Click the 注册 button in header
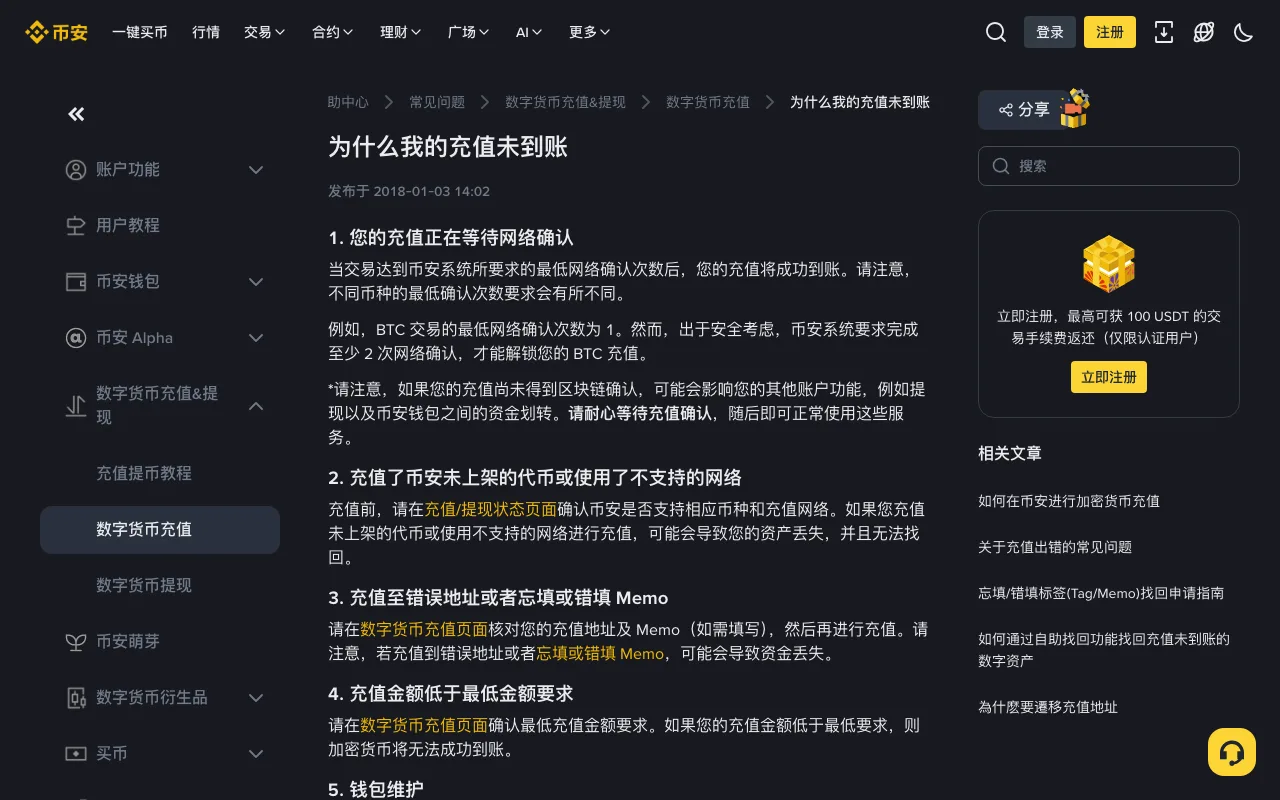 click(x=1110, y=32)
